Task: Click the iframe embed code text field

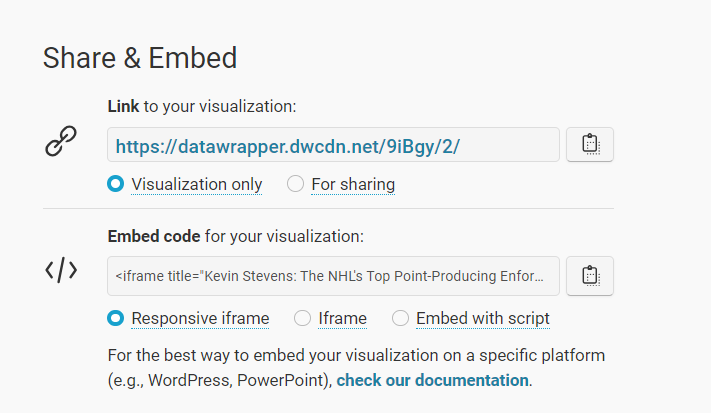Action: [x=333, y=276]
